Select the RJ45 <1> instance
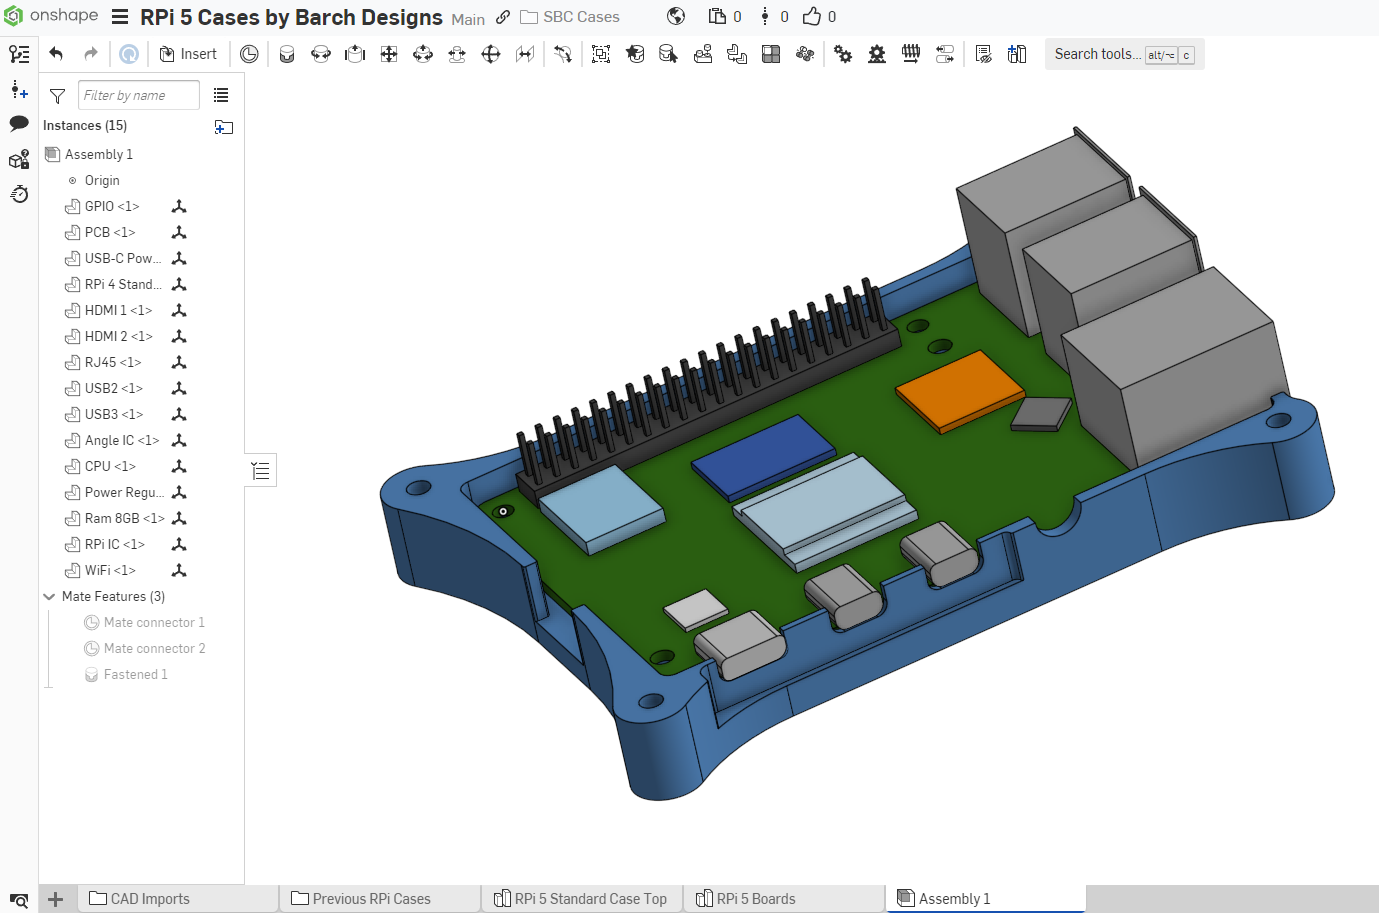 pos(113,362)
